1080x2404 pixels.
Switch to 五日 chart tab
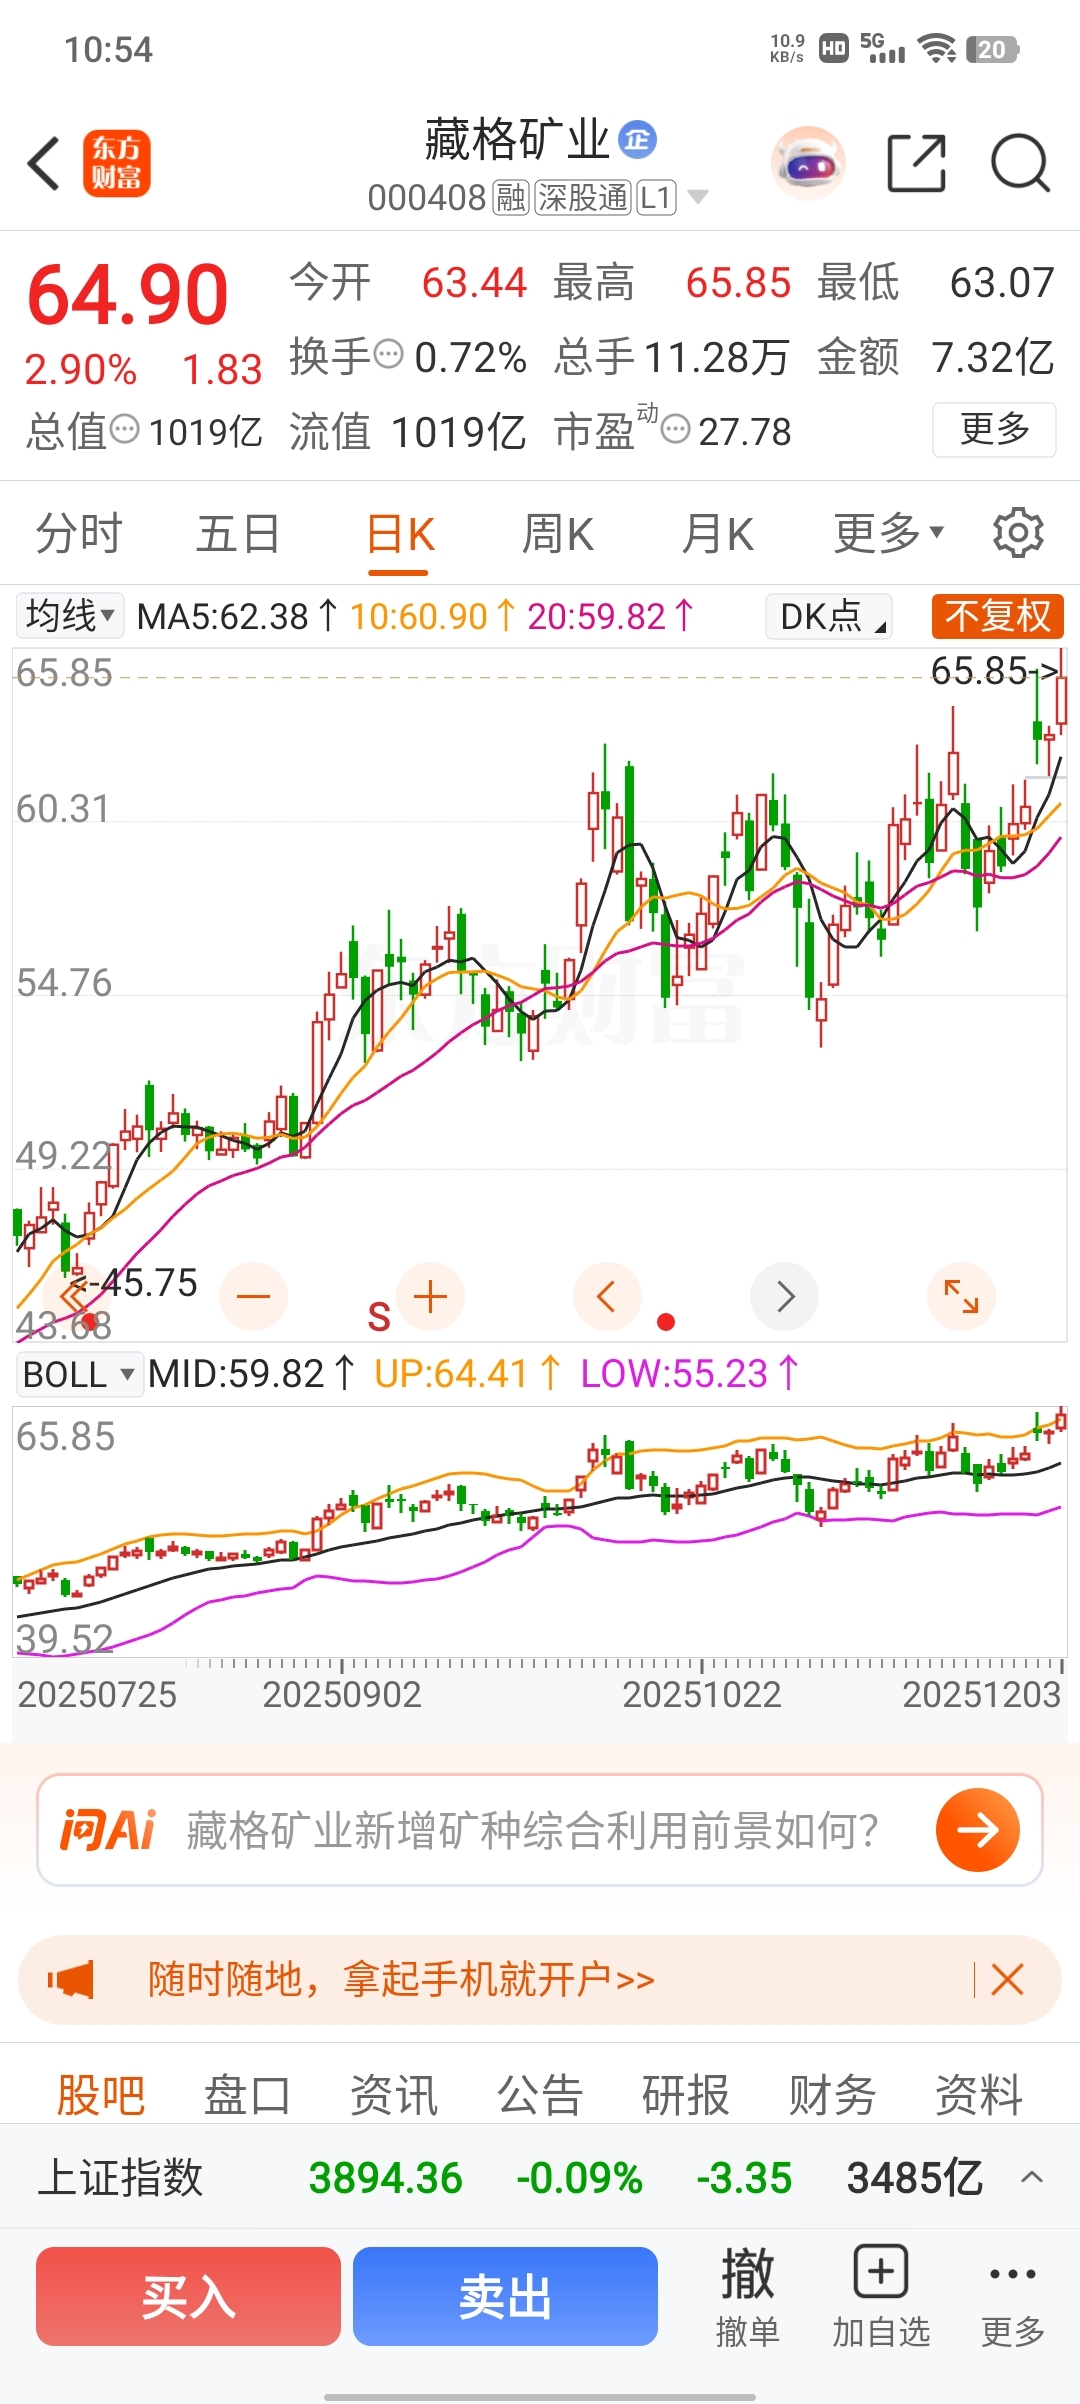(x=238, y=533)
